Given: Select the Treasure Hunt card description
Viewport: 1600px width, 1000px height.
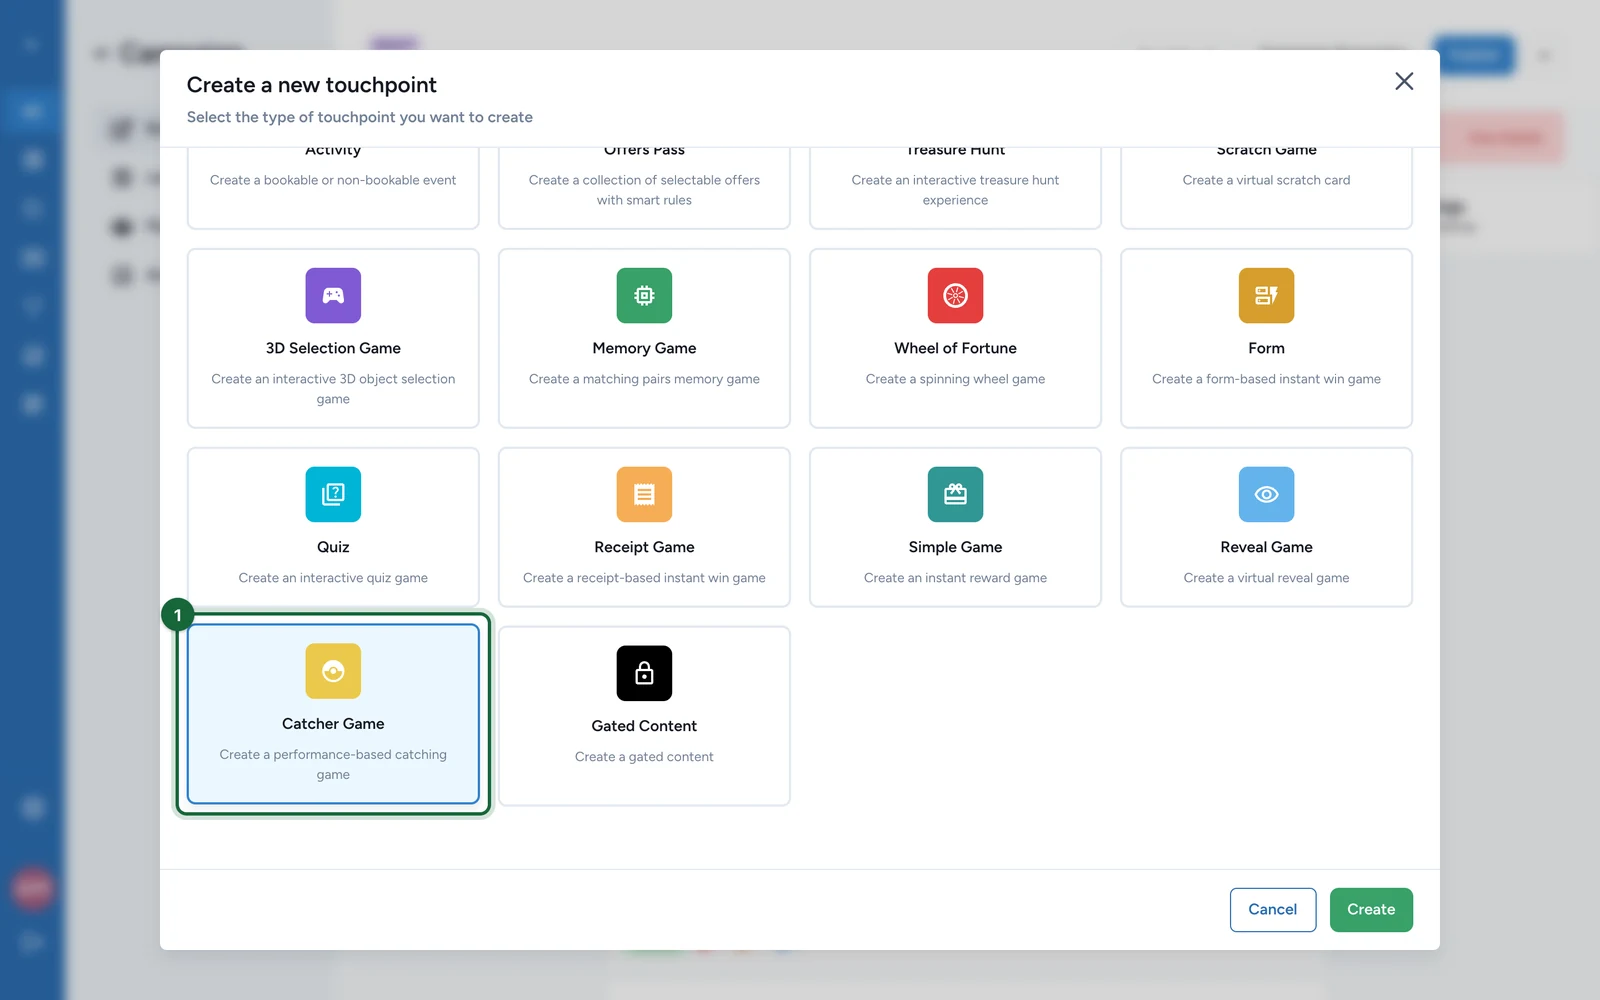Looking at the screenshot, I should click(955, 190).
